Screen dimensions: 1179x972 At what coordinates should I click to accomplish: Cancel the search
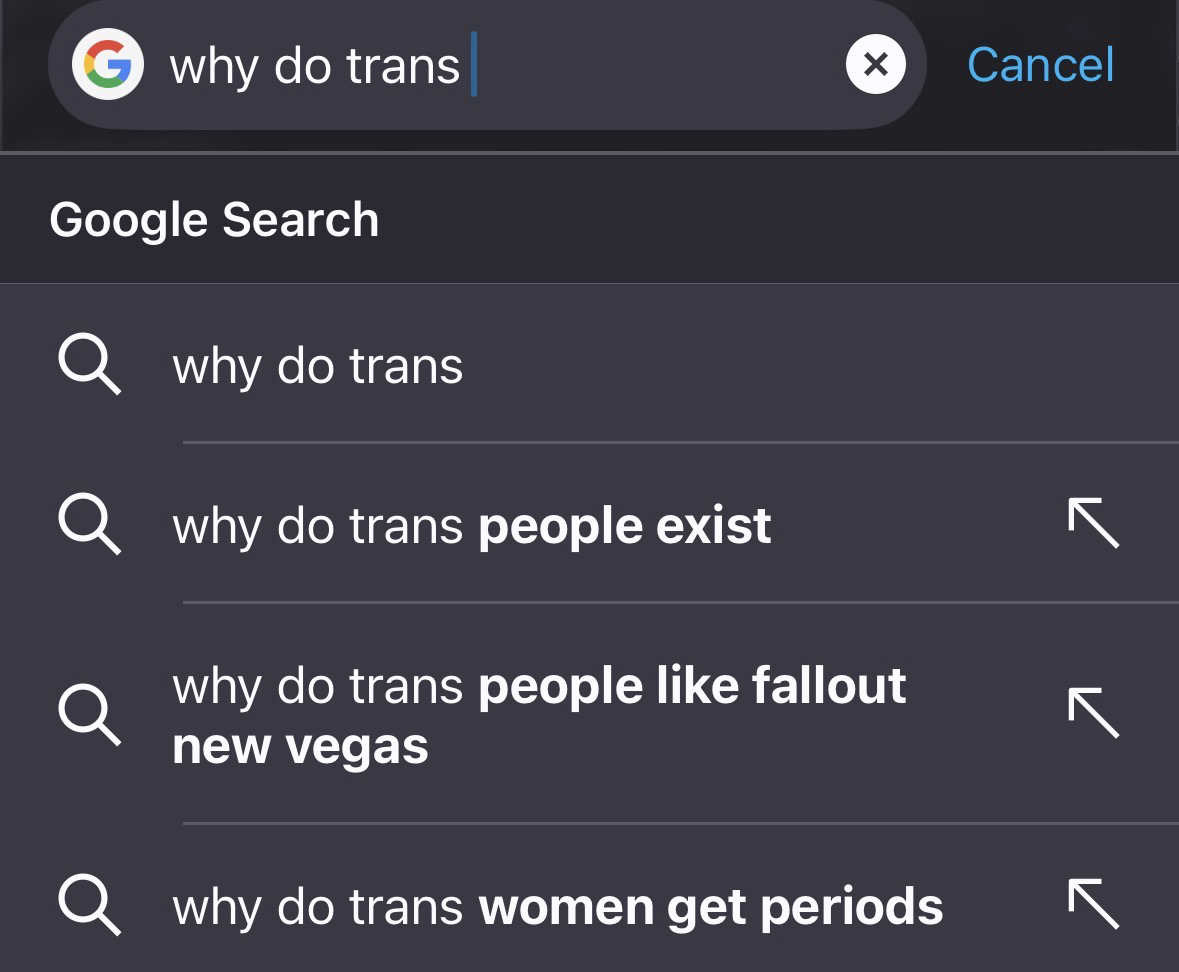pos(1040,65)
